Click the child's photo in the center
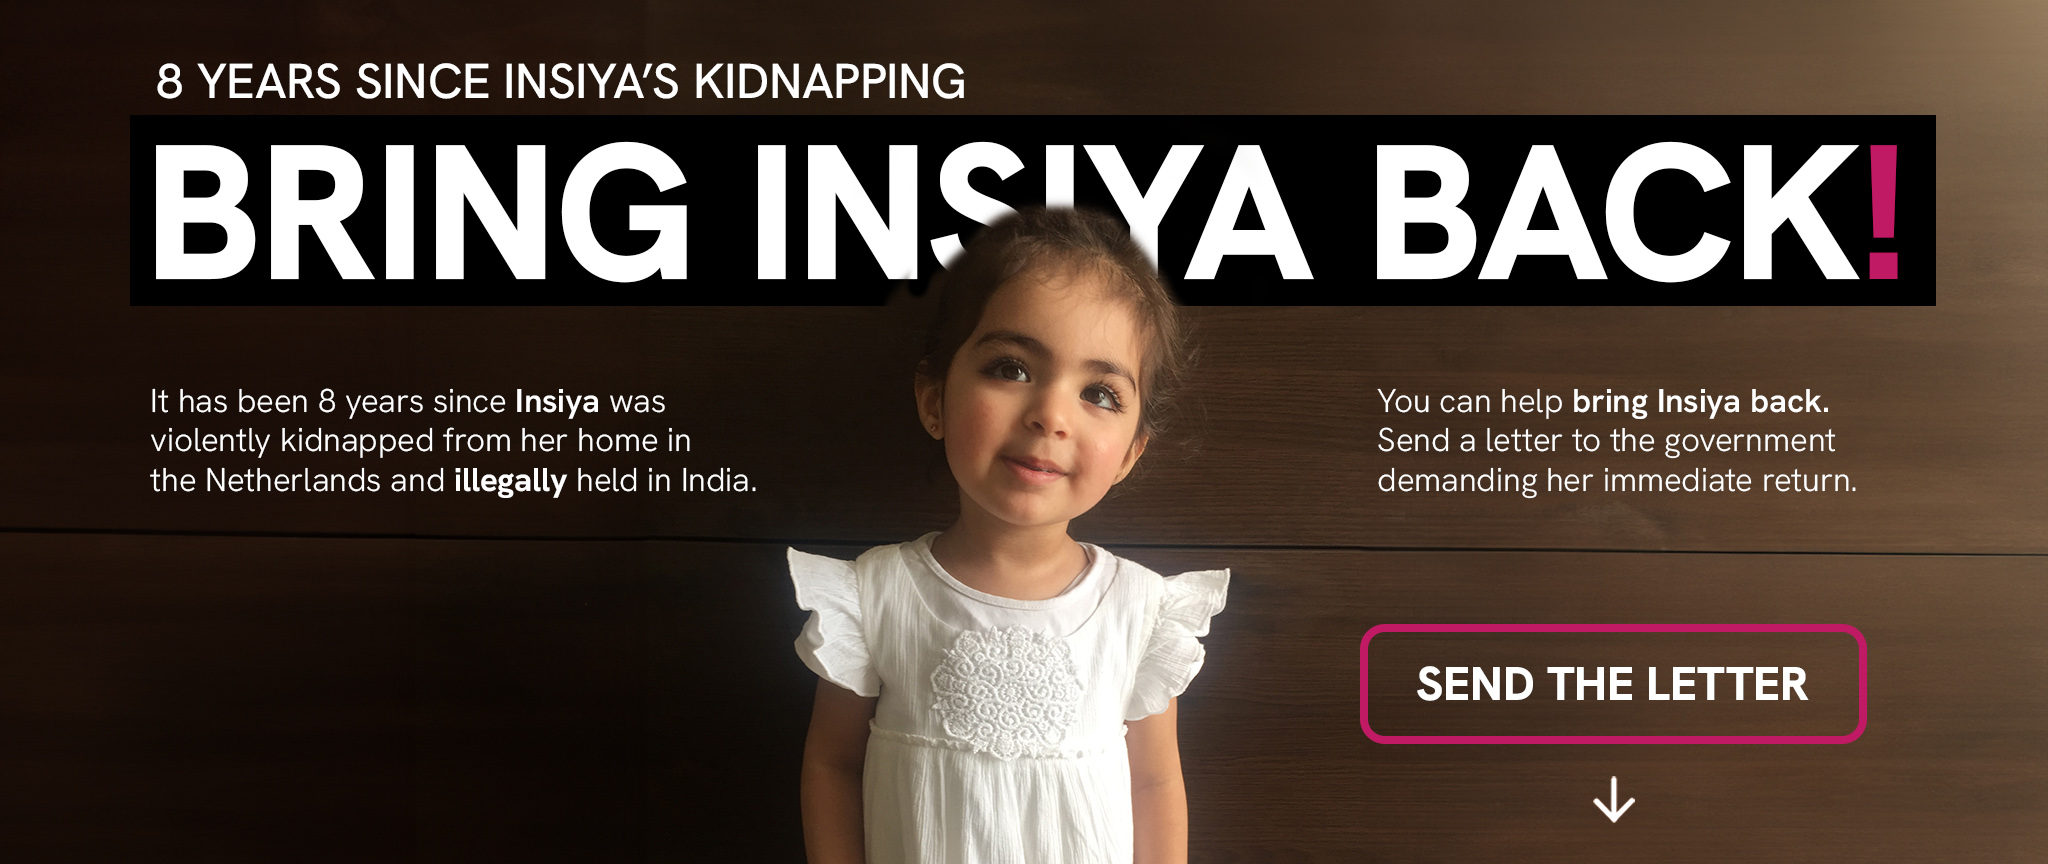 [x=1010, y=540]
